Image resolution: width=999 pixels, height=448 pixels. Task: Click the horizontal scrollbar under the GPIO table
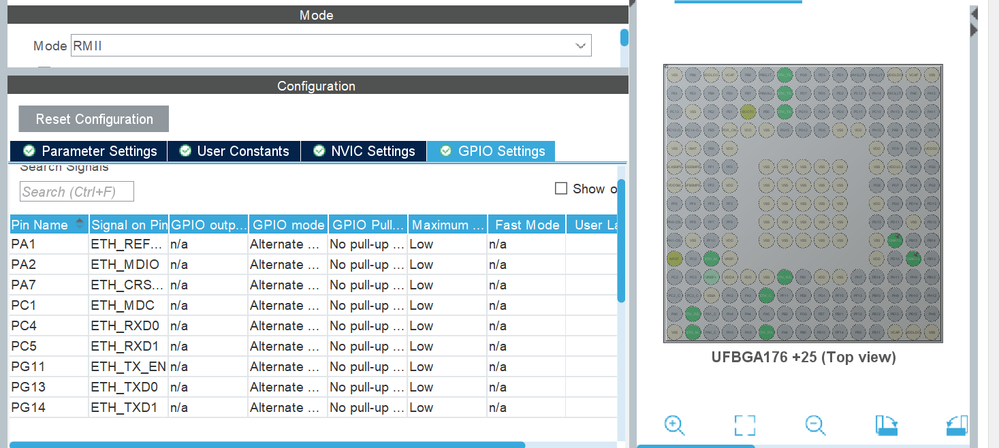click(267, 444)
